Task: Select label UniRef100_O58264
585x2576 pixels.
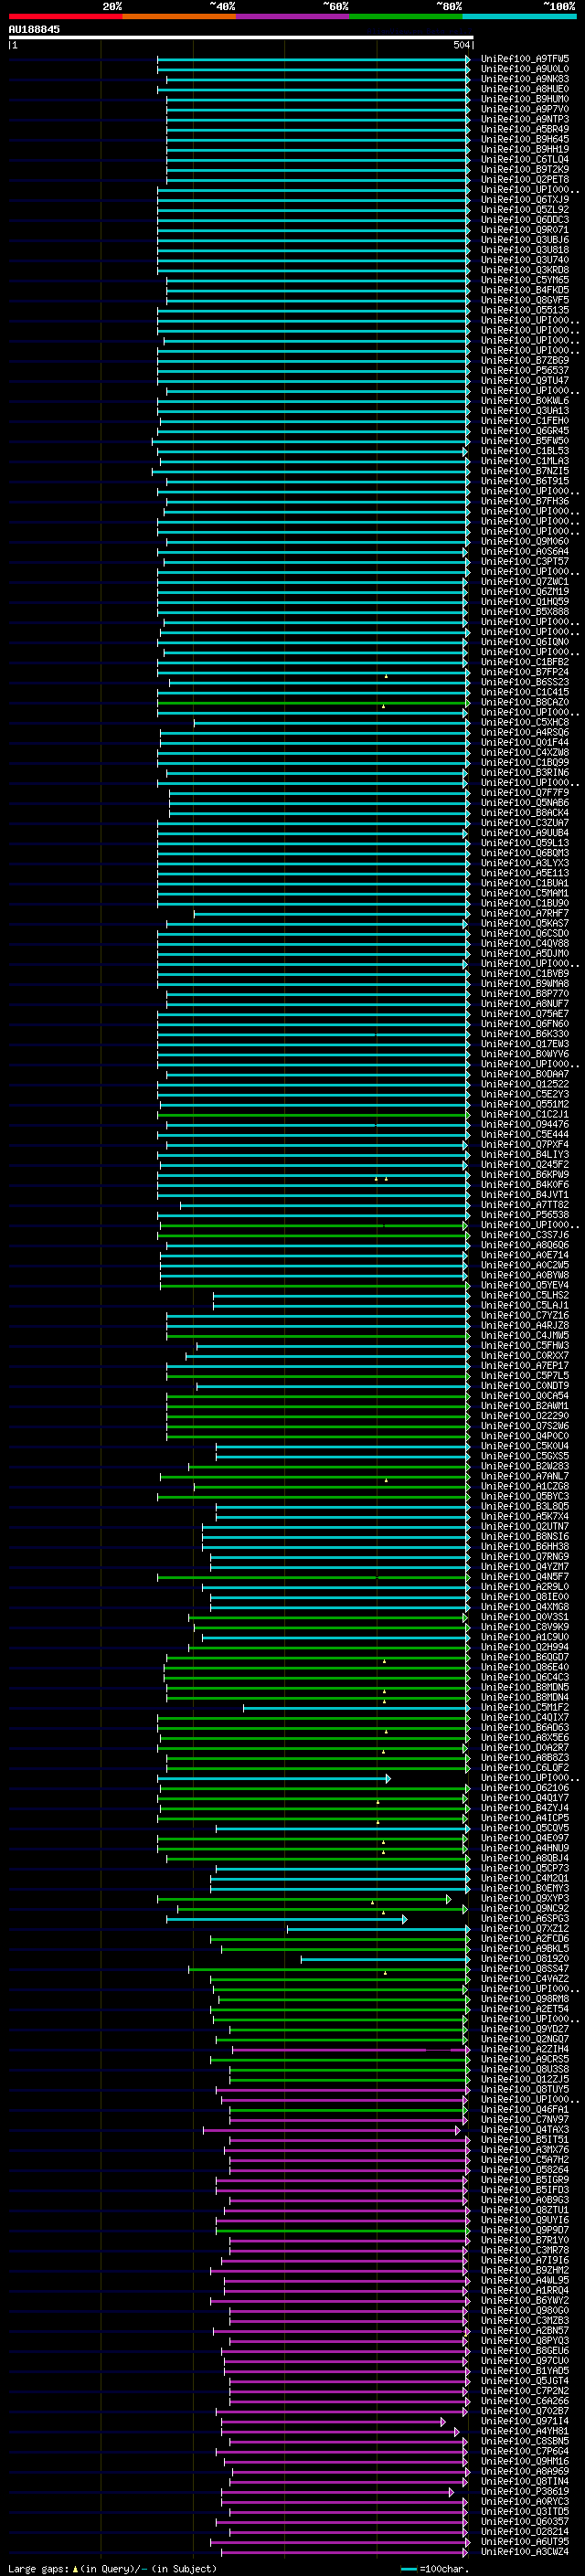Action: tap(525, 2169)
